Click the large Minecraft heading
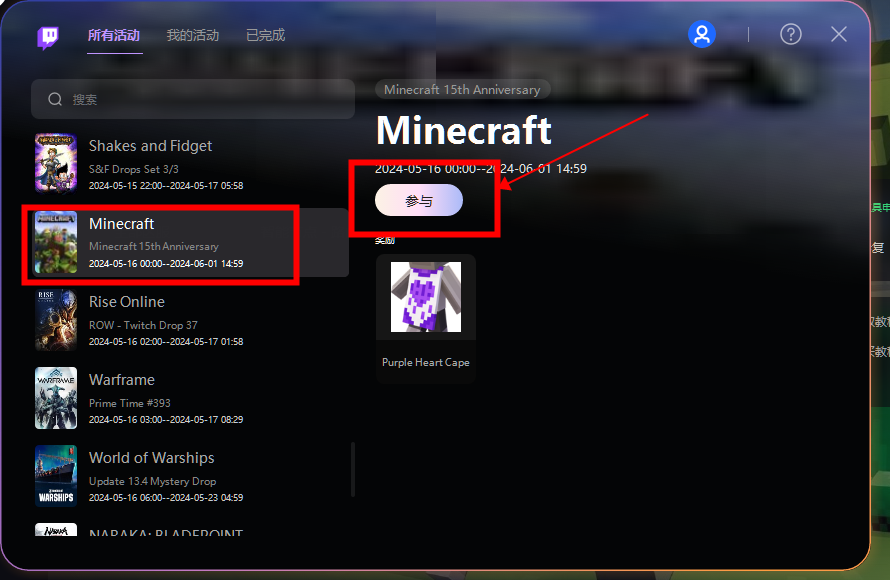The image size is (890, 580). coord(464,130)
